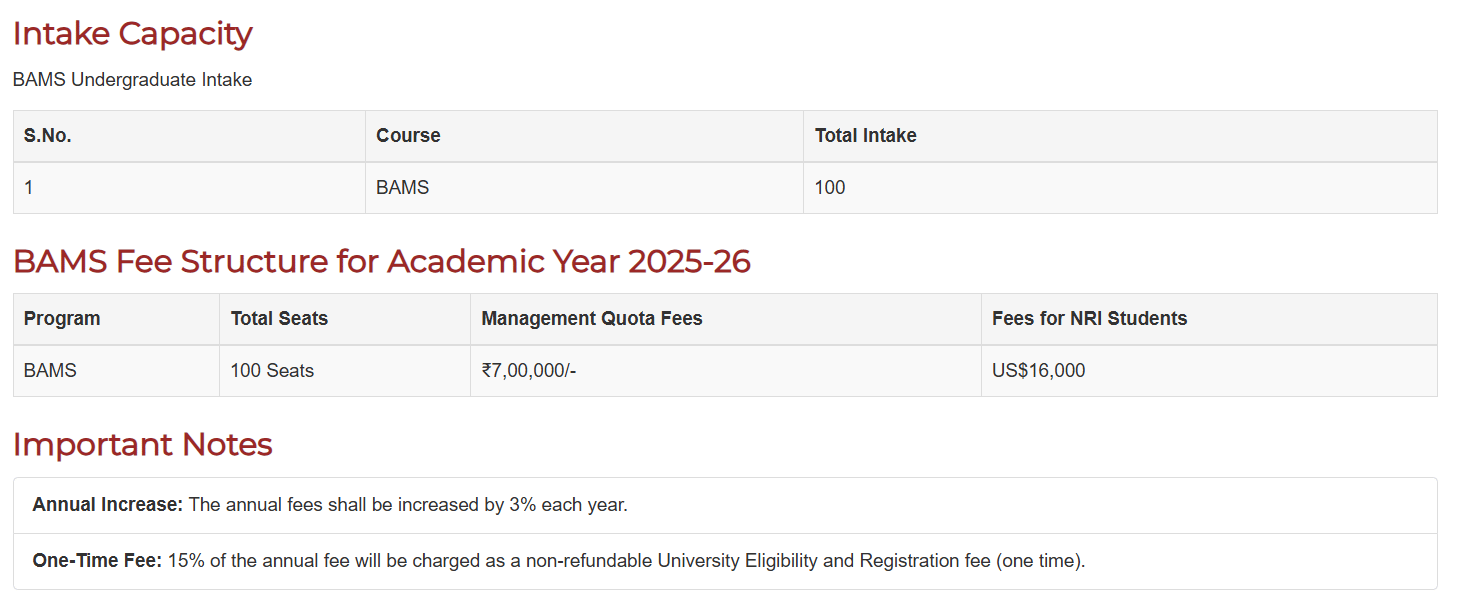Select the "BAMS Undergraduate Intake" subtitle text
This screenshot has height=606, width=1462.
click(132, 80)
